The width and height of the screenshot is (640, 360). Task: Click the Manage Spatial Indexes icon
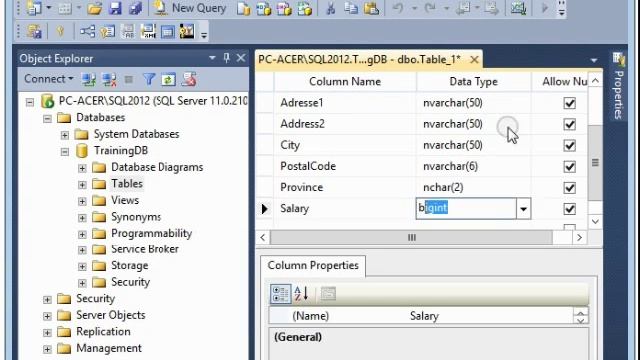click(x=187, y=31)
